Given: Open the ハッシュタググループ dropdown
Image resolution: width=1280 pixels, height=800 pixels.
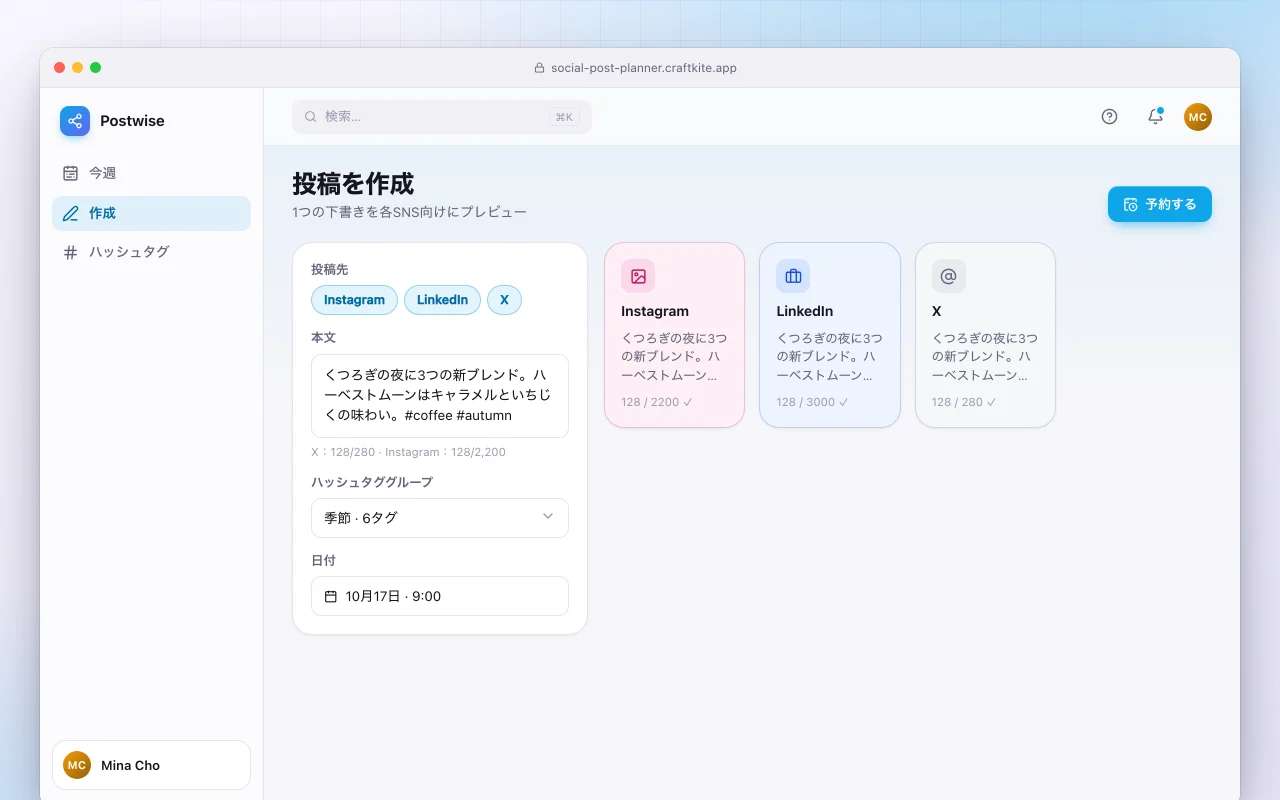Looking at the screenshot, I should pyautogui.click(x=440, y=518).
